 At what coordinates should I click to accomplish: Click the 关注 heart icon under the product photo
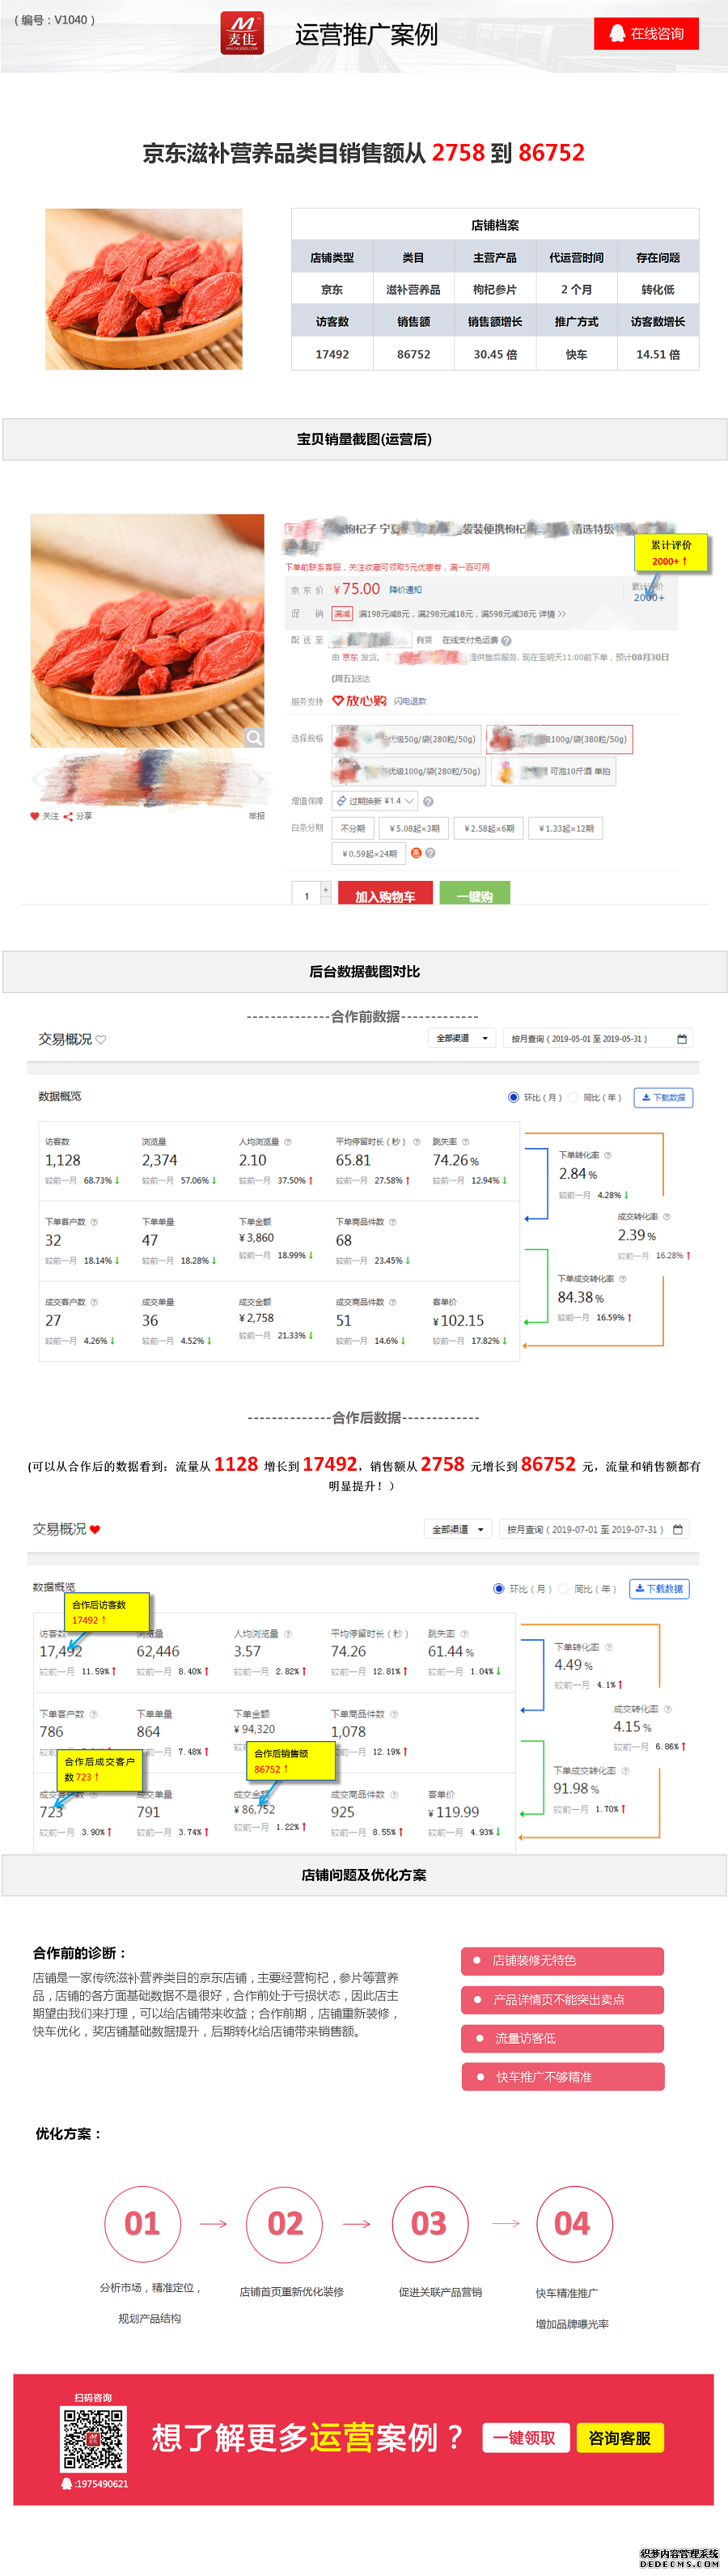pos(35,816)
